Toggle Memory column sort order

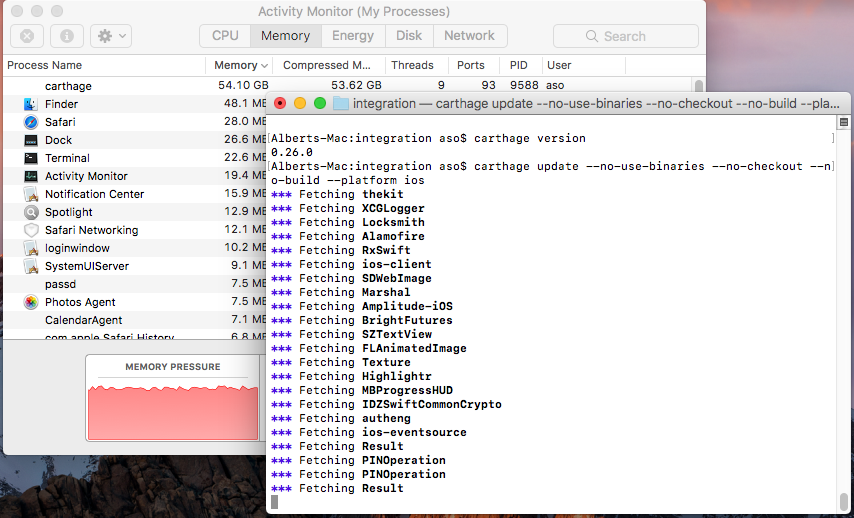[240, 65]
